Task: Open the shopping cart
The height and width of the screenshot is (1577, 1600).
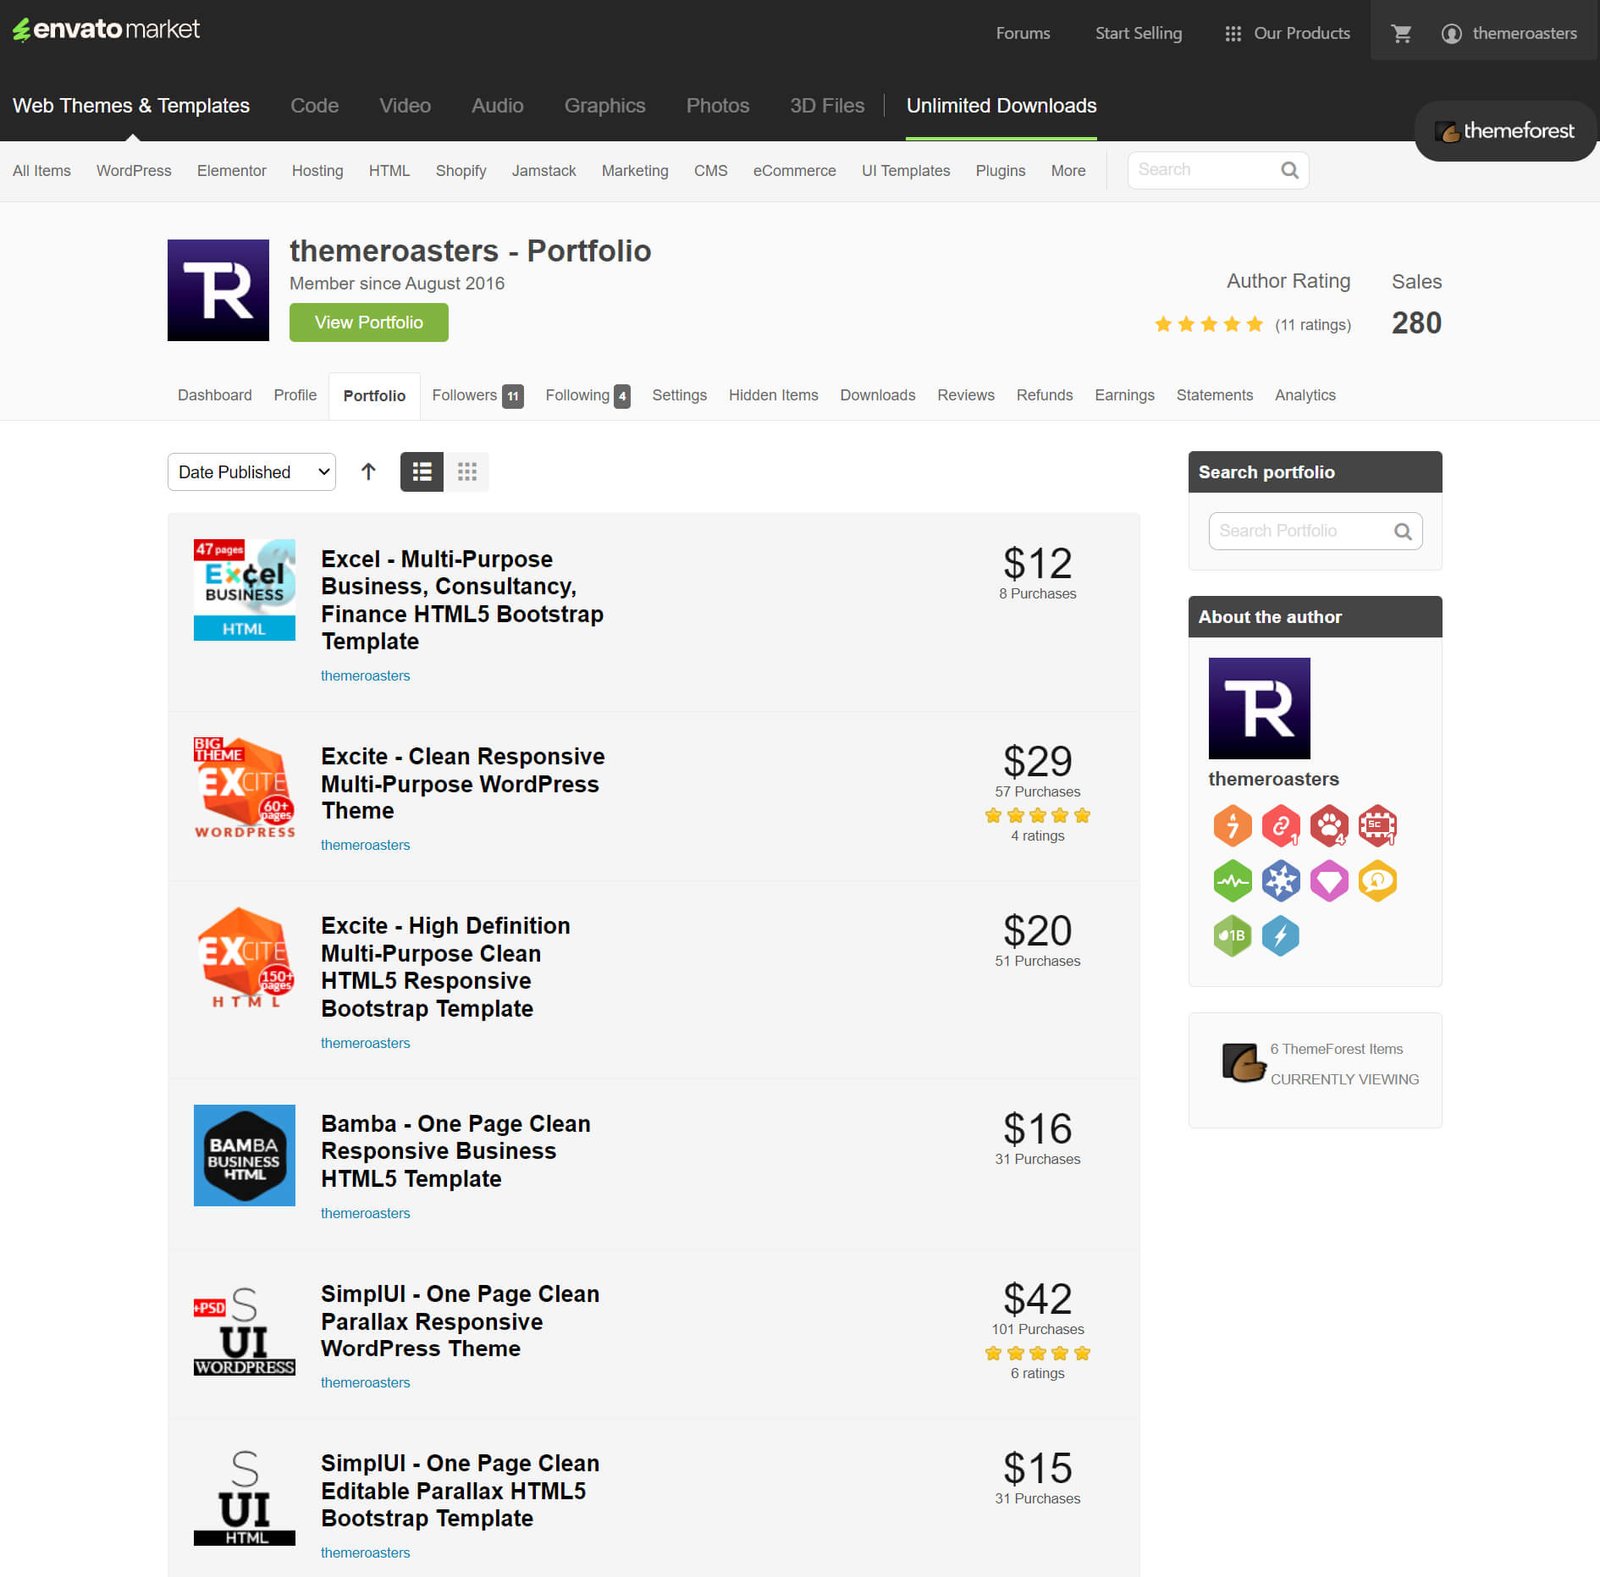Action: [x=1401, y=32]
